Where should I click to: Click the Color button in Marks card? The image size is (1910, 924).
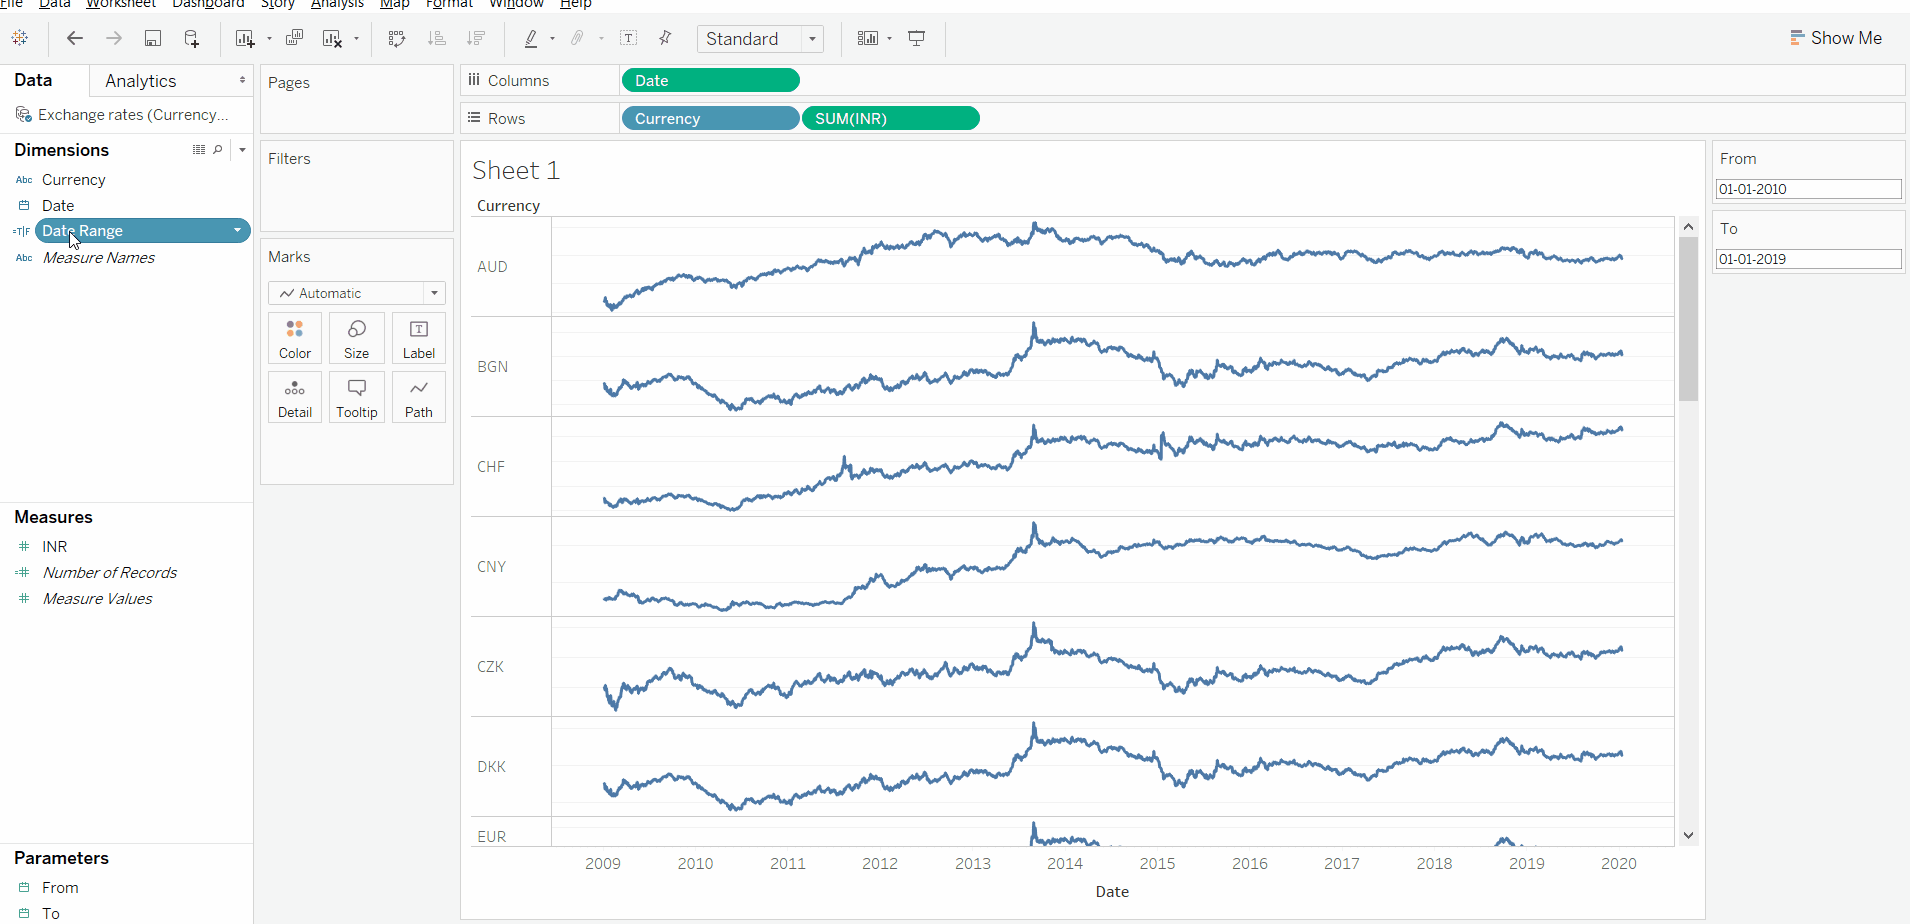(x=295, y=338)
